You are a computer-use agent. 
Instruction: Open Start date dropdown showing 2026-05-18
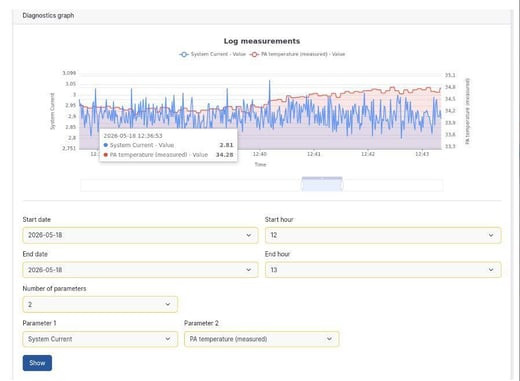click(x=140, y=235)
